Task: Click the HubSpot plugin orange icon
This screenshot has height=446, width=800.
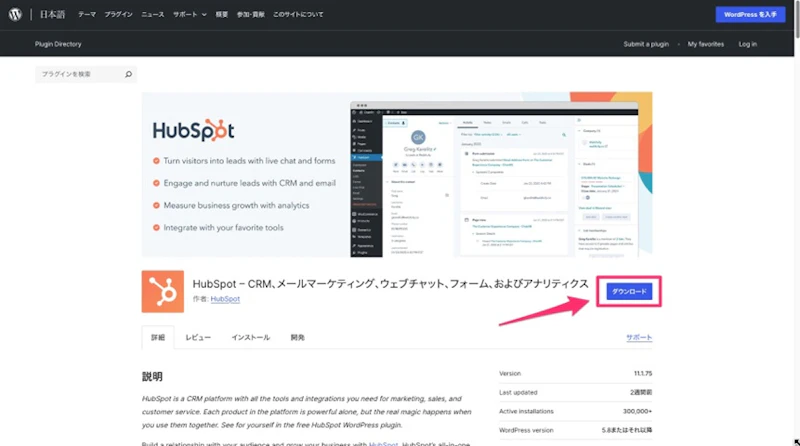Action: (x=163, y=291)
